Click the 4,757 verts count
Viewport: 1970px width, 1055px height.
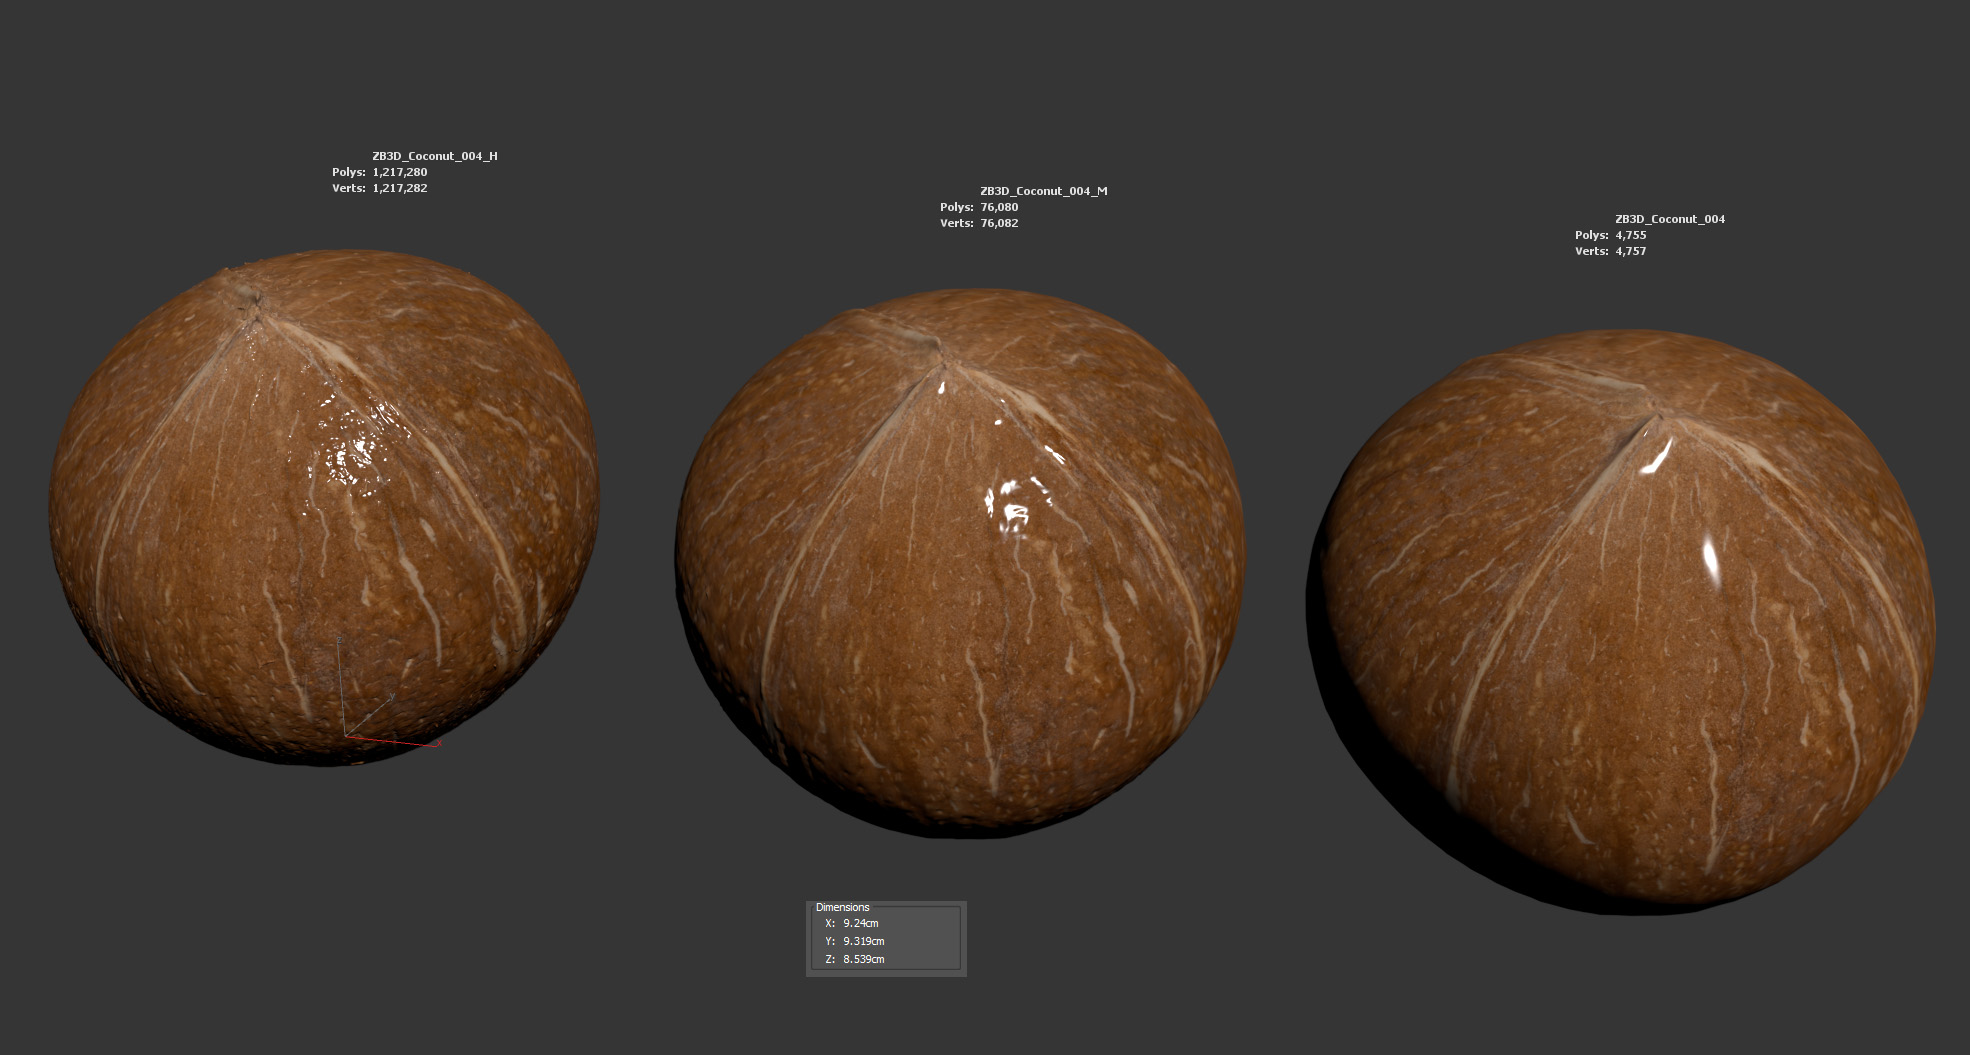point(1630,251)
